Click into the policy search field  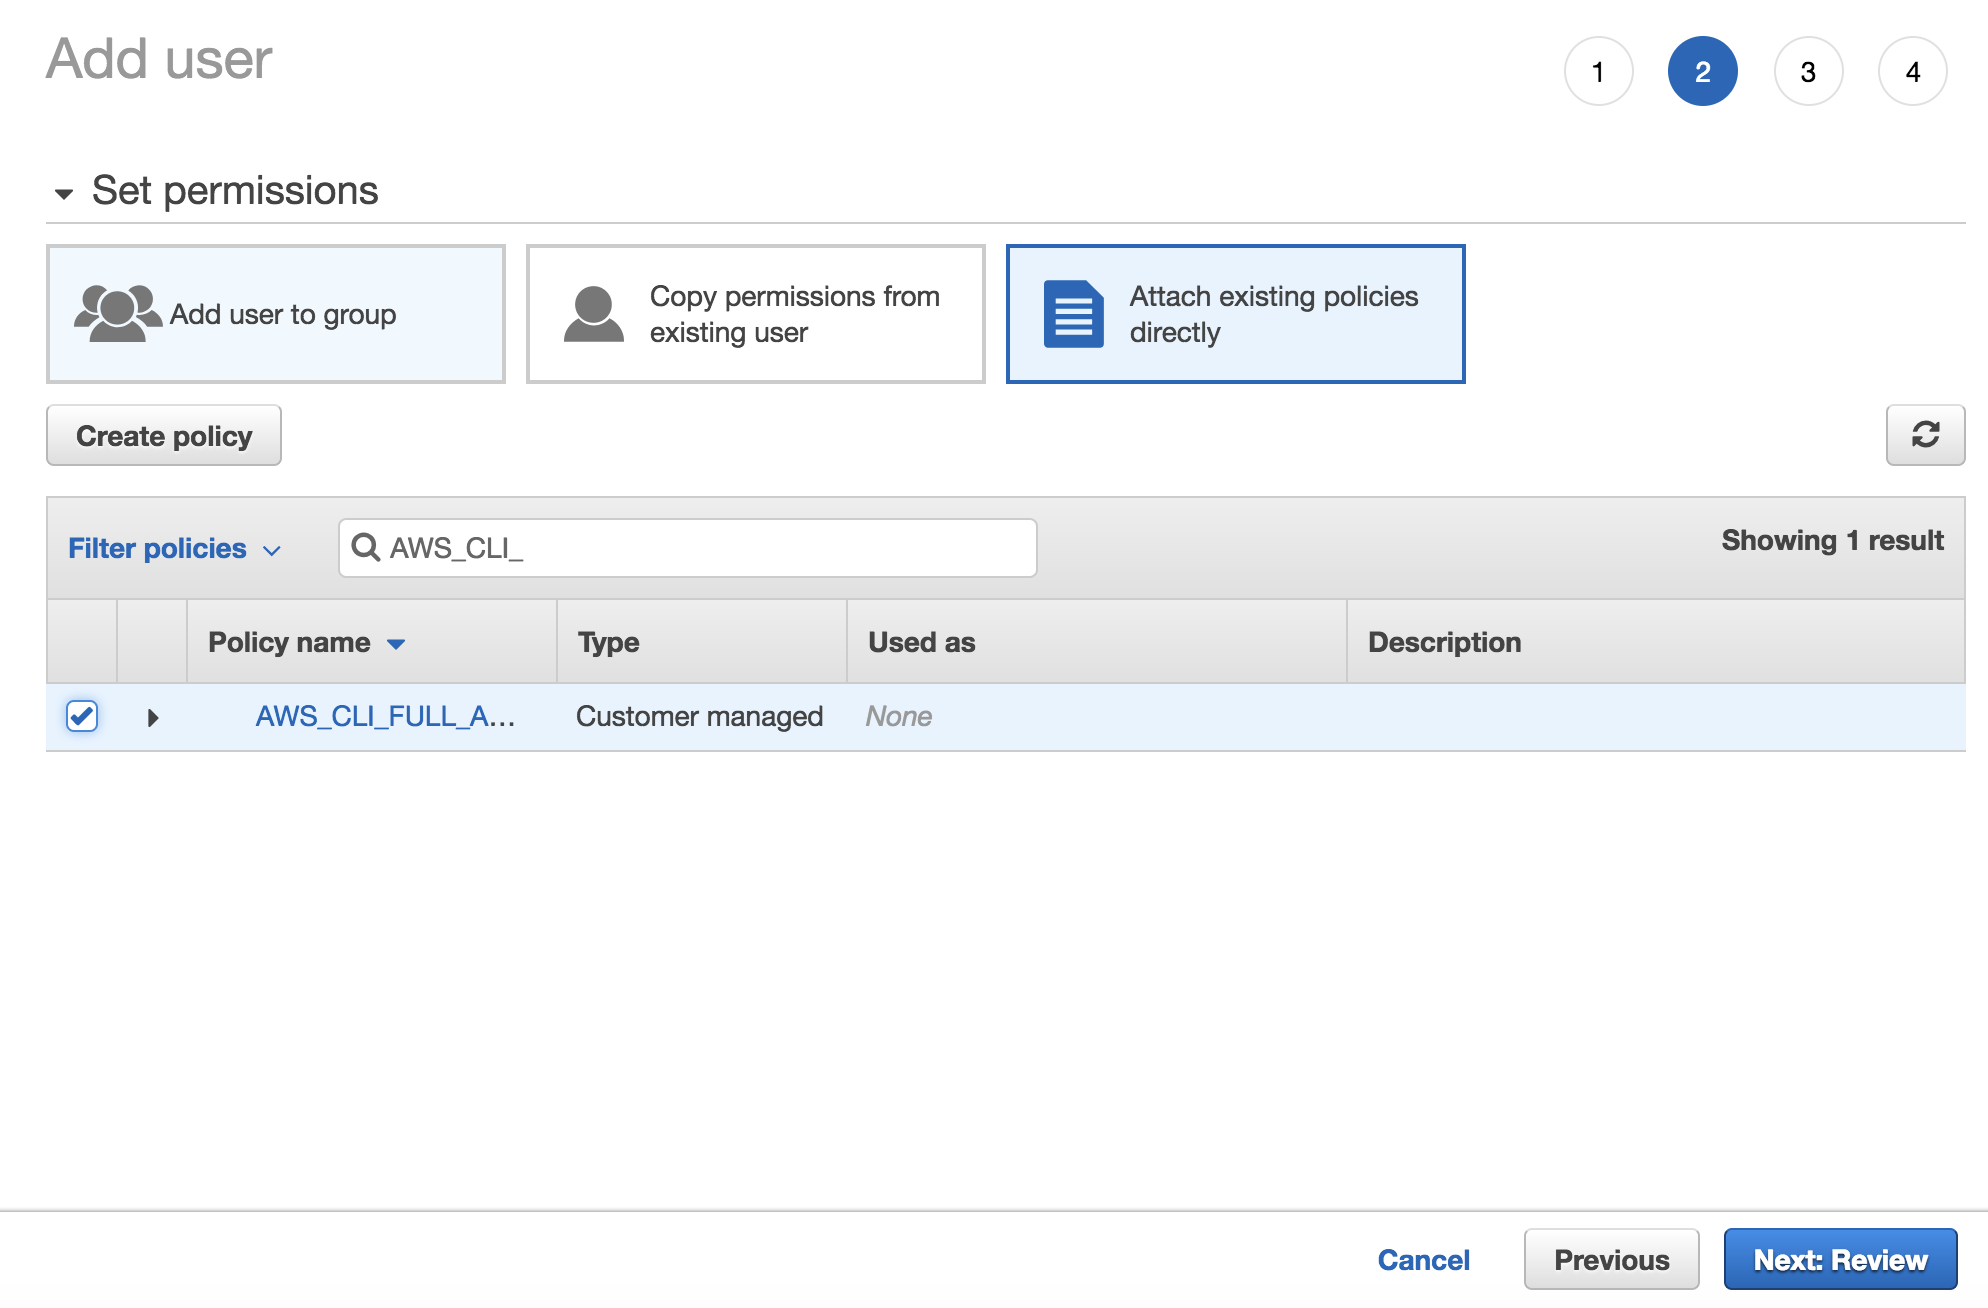point(700,547)
